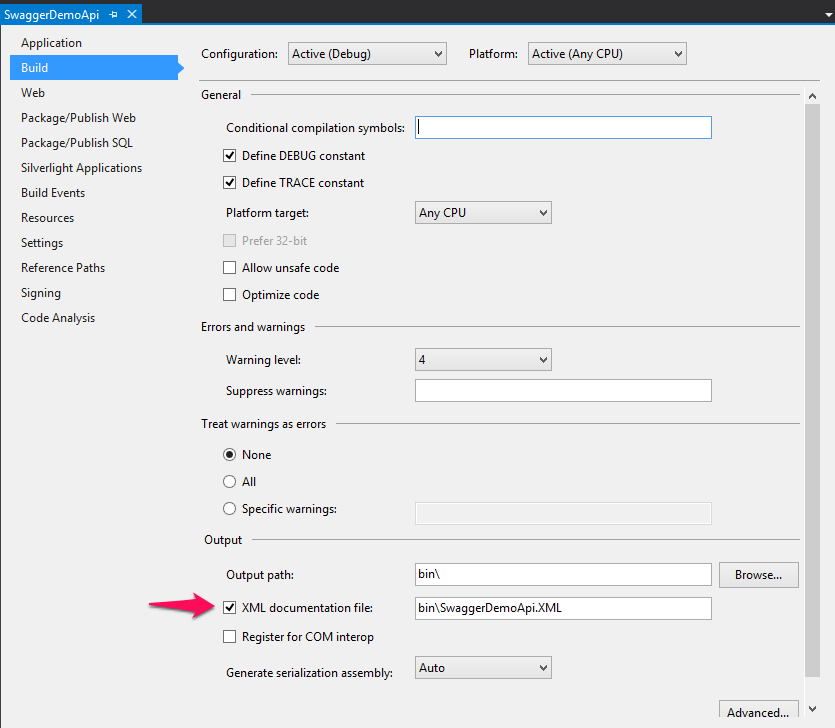Click the XML documentation file path field
The width and height of the screenshot is (835, 728).
(x=563, y=608)
